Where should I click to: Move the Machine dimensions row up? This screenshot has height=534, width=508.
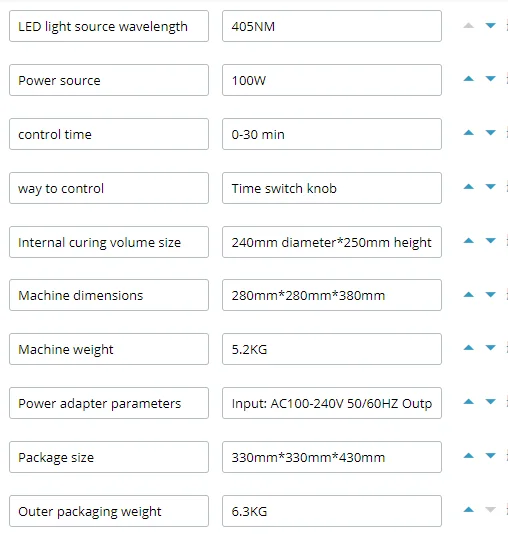[469, 295]
